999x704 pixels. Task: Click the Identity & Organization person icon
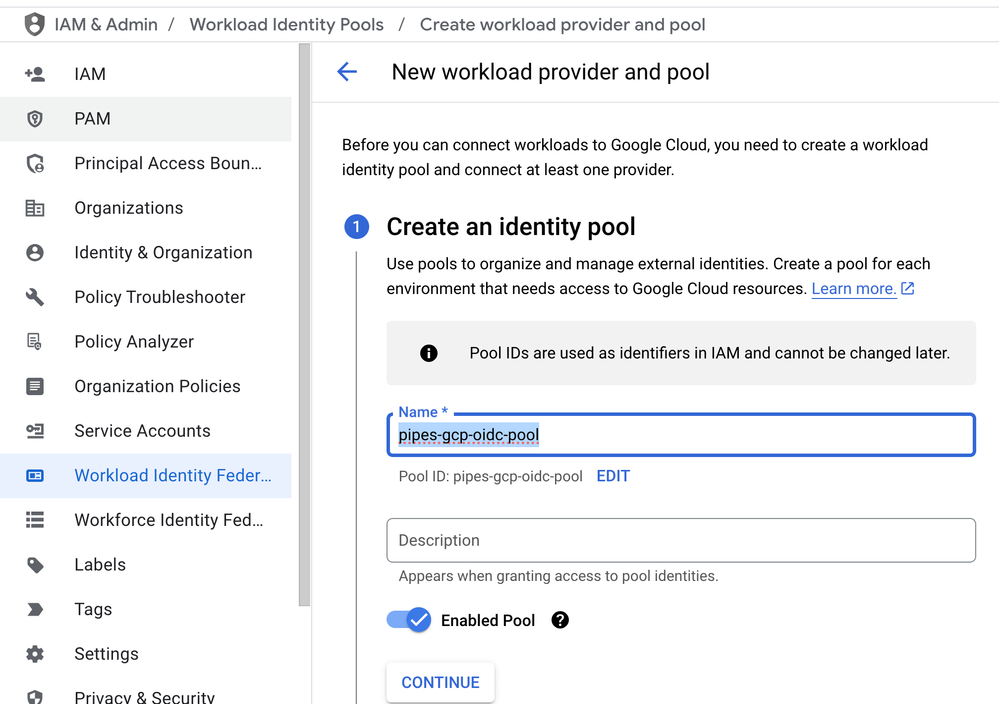pyautogui.click(x=34, y=253)
